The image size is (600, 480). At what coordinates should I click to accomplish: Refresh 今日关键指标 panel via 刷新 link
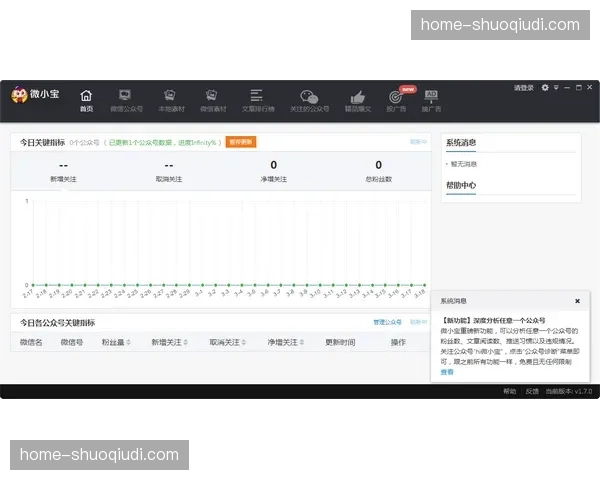(418, 142)
